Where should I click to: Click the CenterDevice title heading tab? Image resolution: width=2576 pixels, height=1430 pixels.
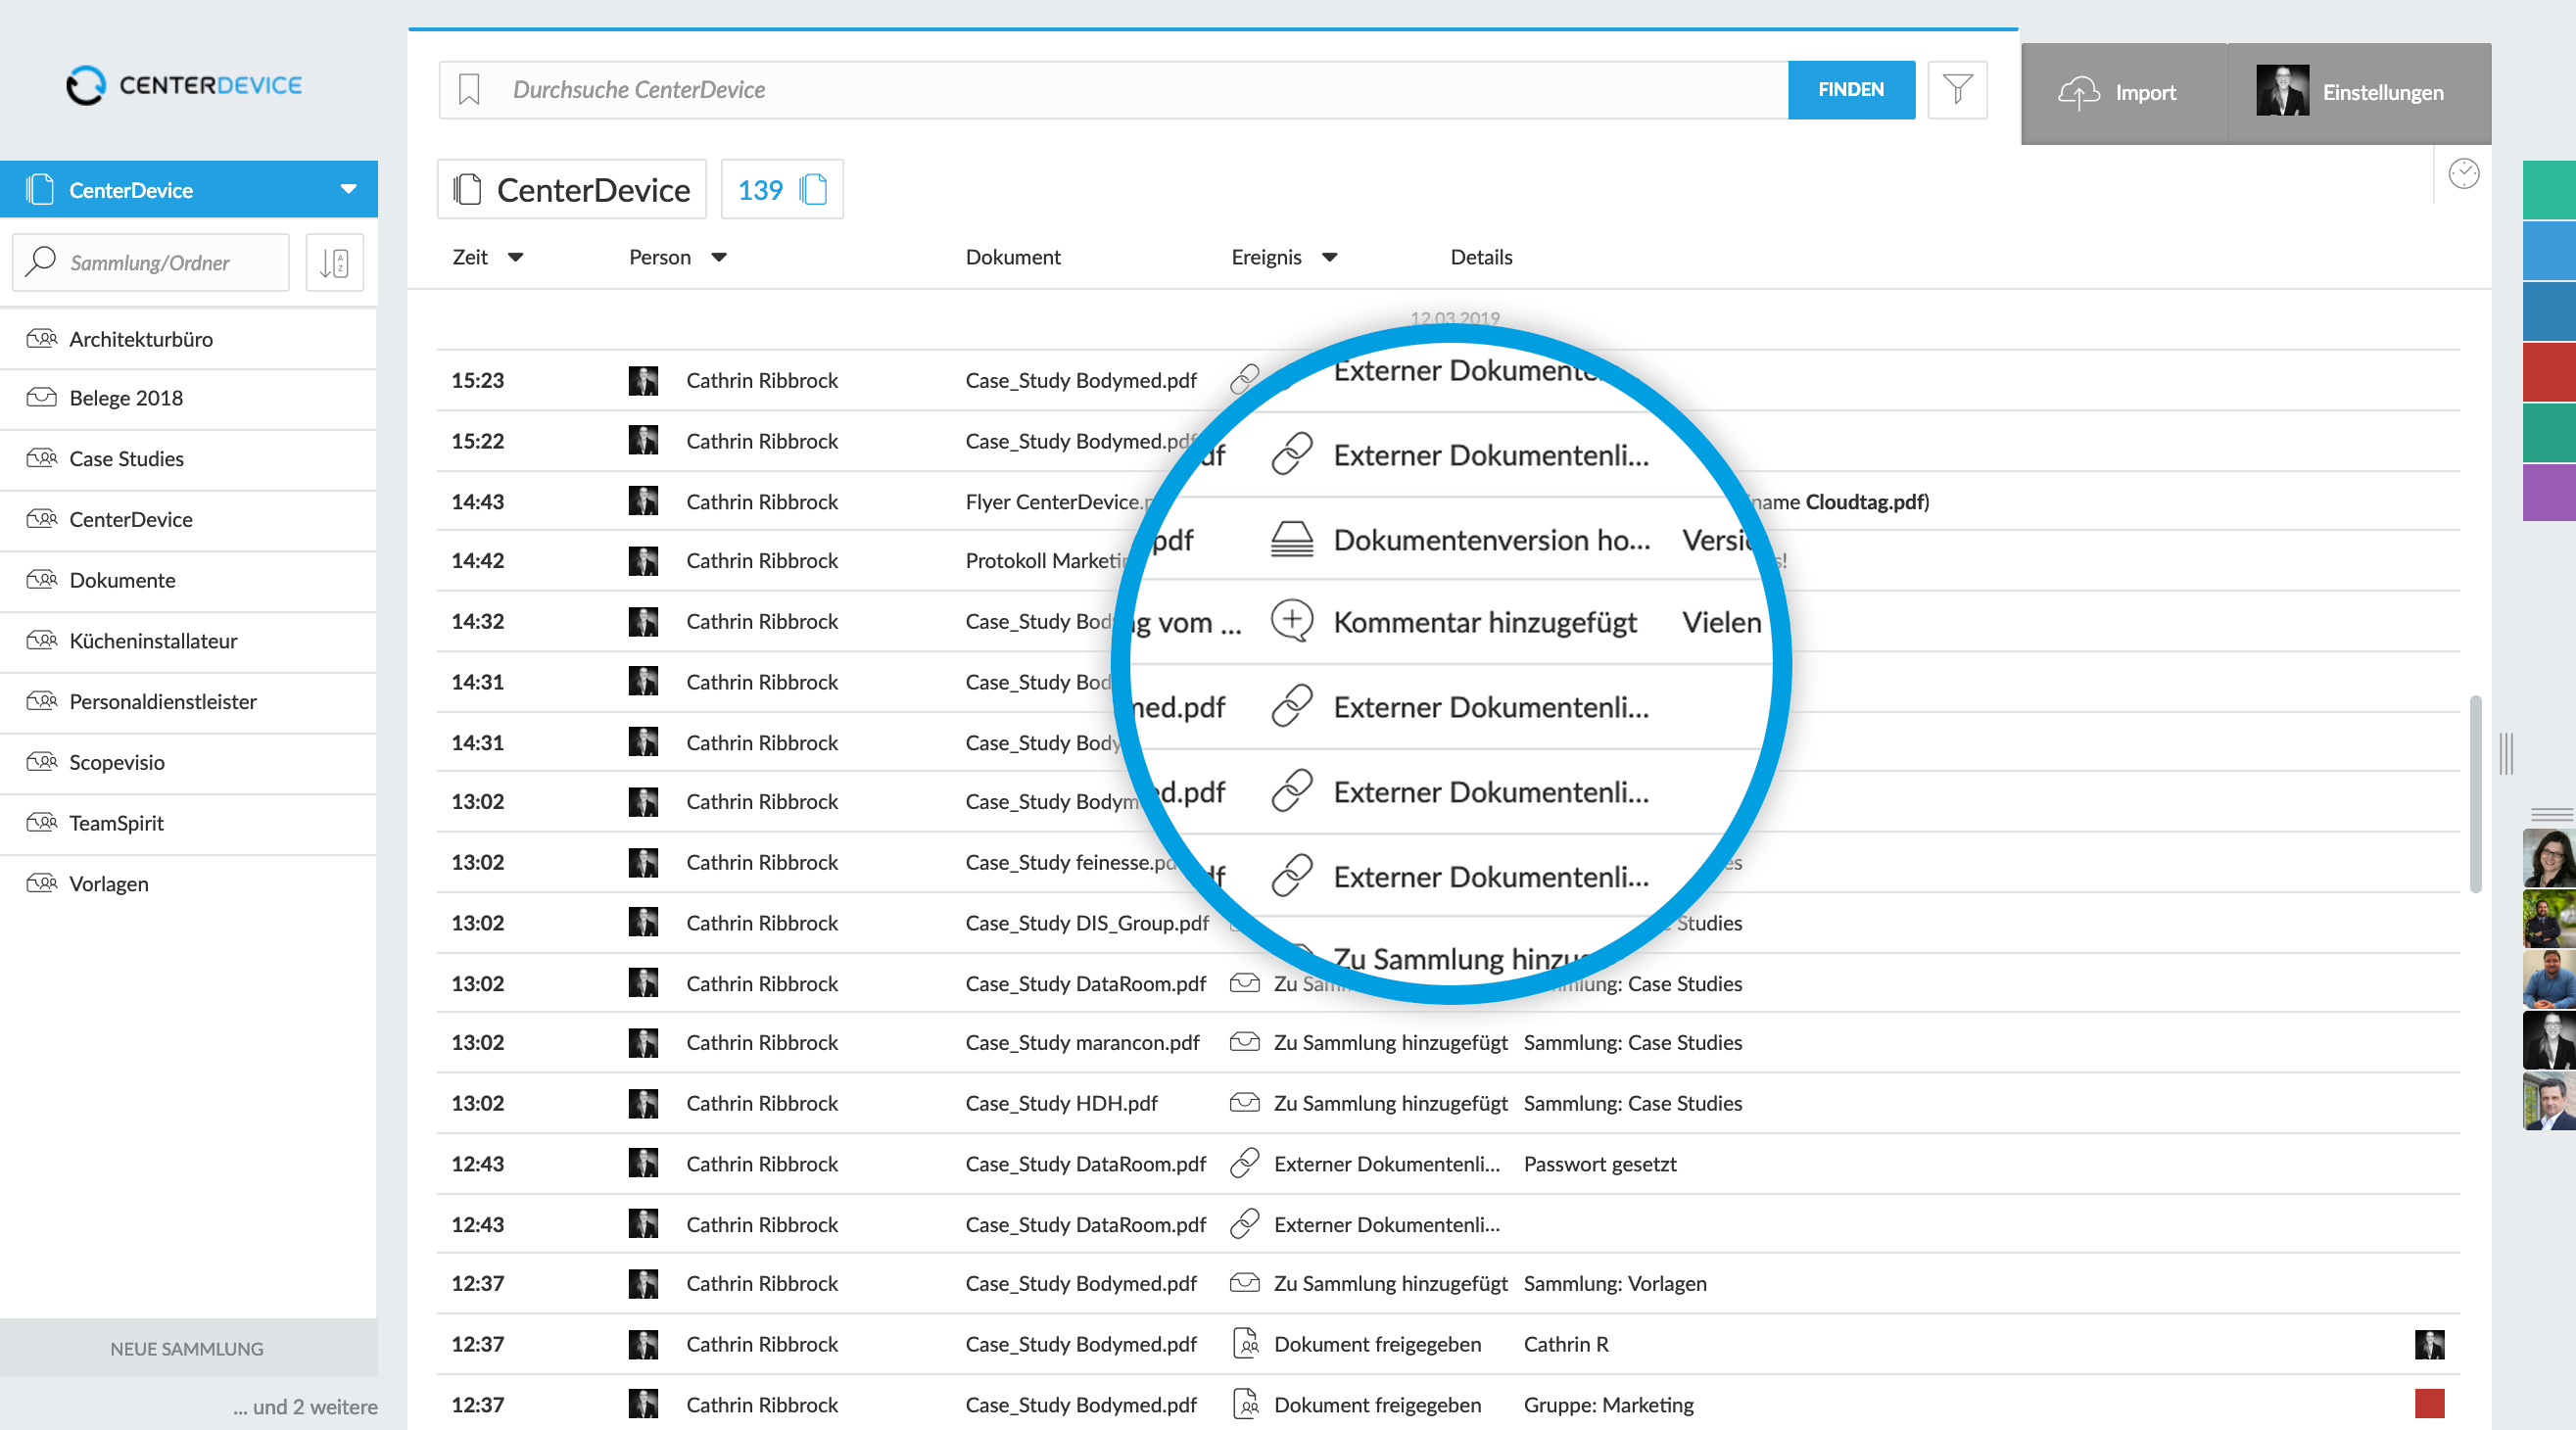572,189
